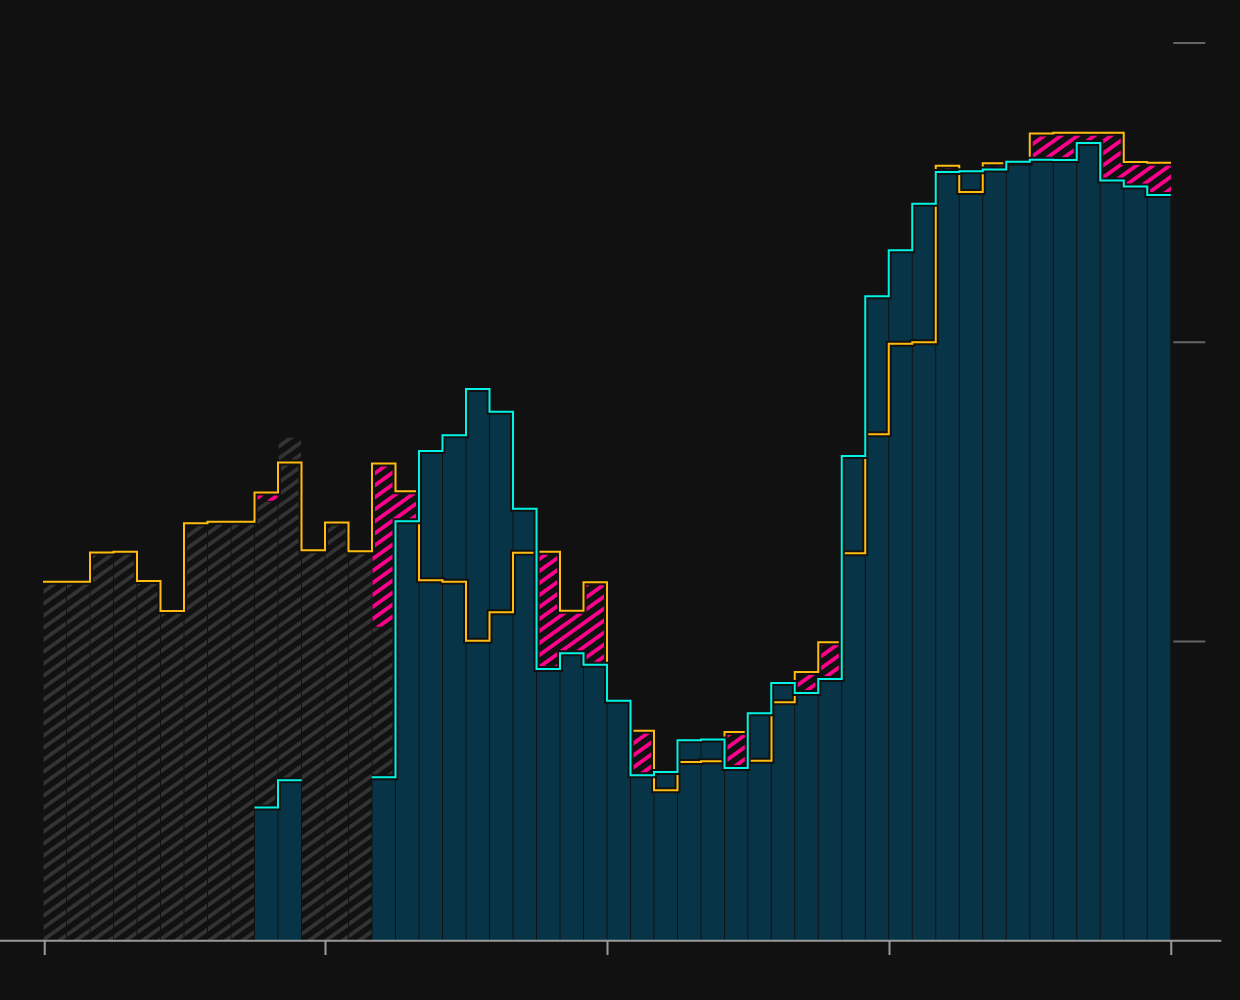Select the leftmost gray hatched bar
Image resolution: width=1240 pixels, height=1000 pixels.
click(x=55, y=760)
